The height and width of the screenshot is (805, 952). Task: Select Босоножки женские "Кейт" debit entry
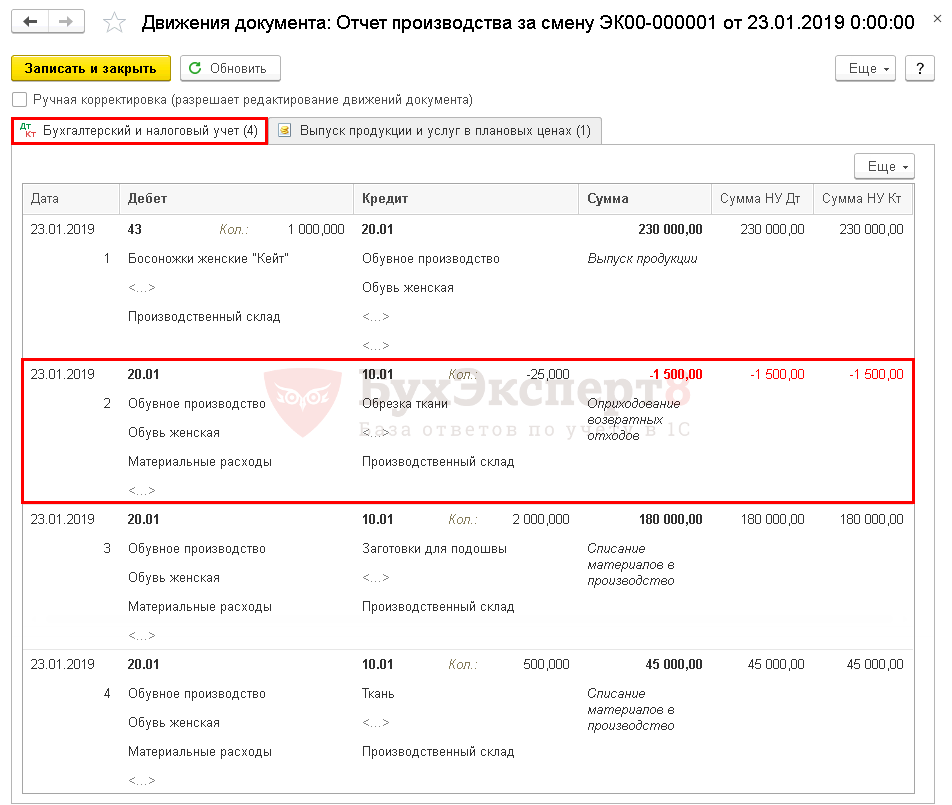coord(208,259)
